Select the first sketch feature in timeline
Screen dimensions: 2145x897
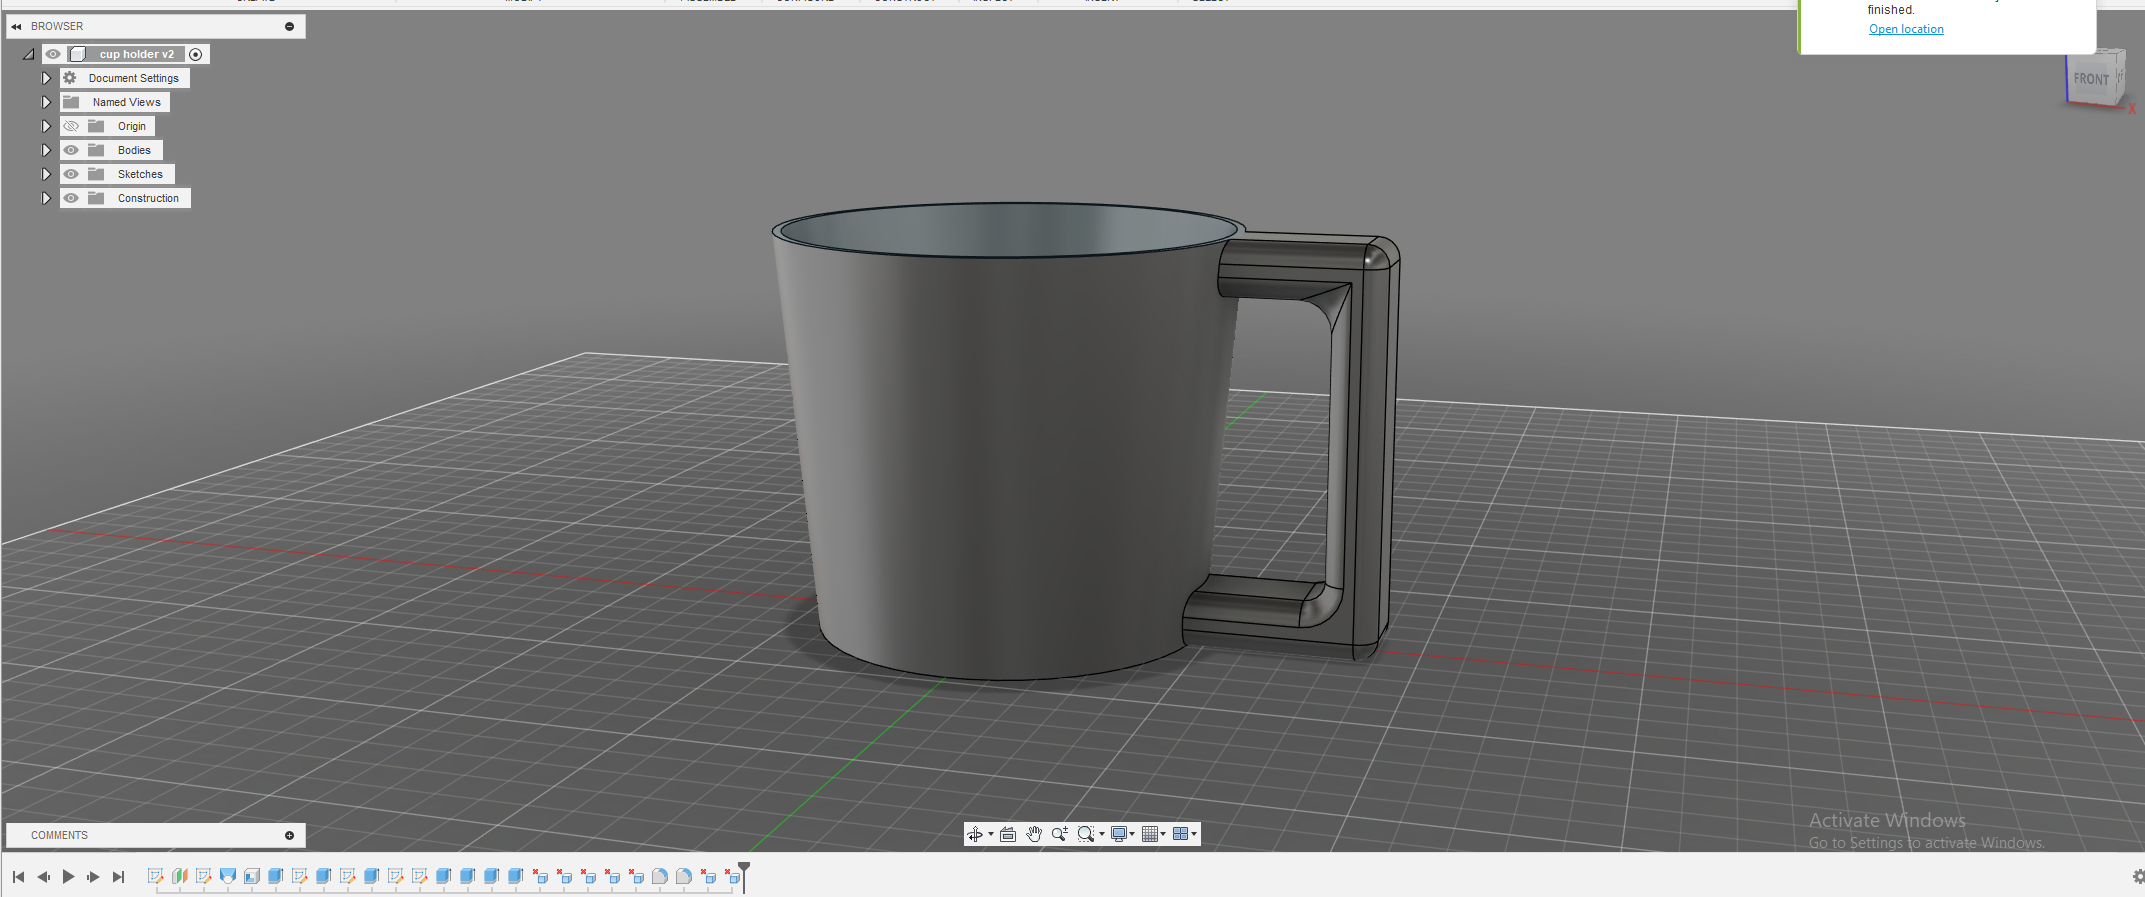click(x=156, y=876)
